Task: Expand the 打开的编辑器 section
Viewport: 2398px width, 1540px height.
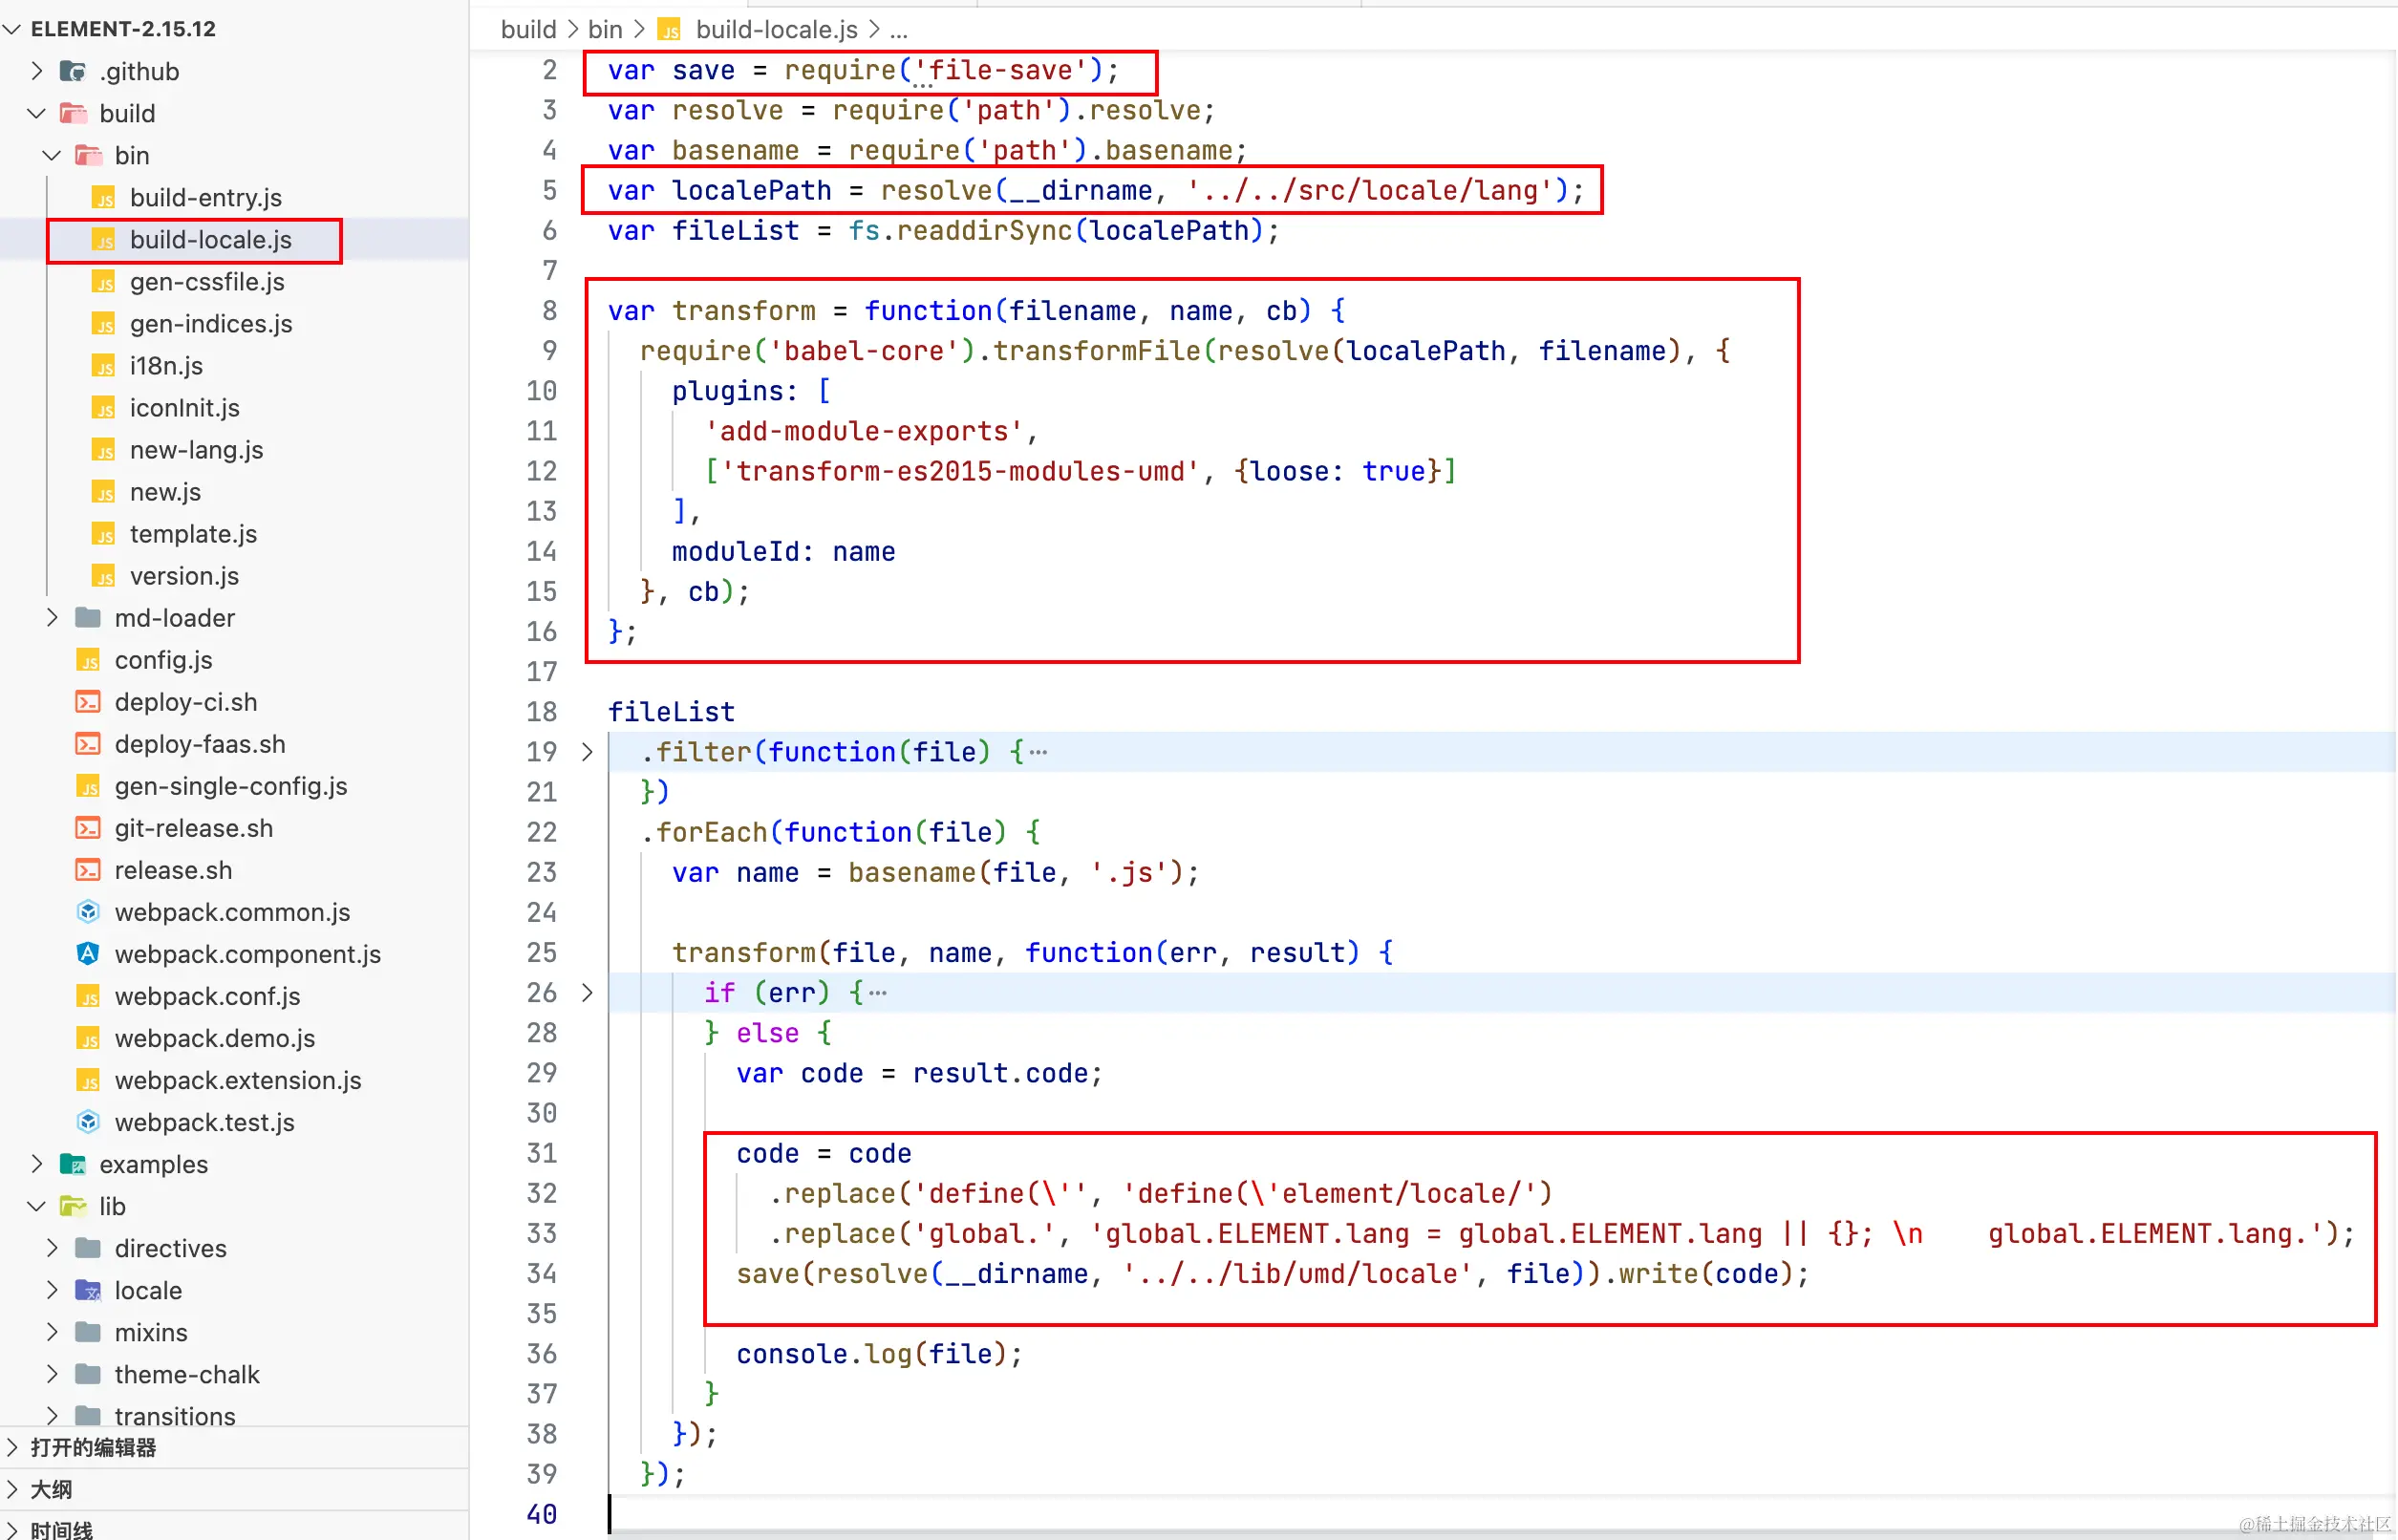Action: tap(13, 1447)
